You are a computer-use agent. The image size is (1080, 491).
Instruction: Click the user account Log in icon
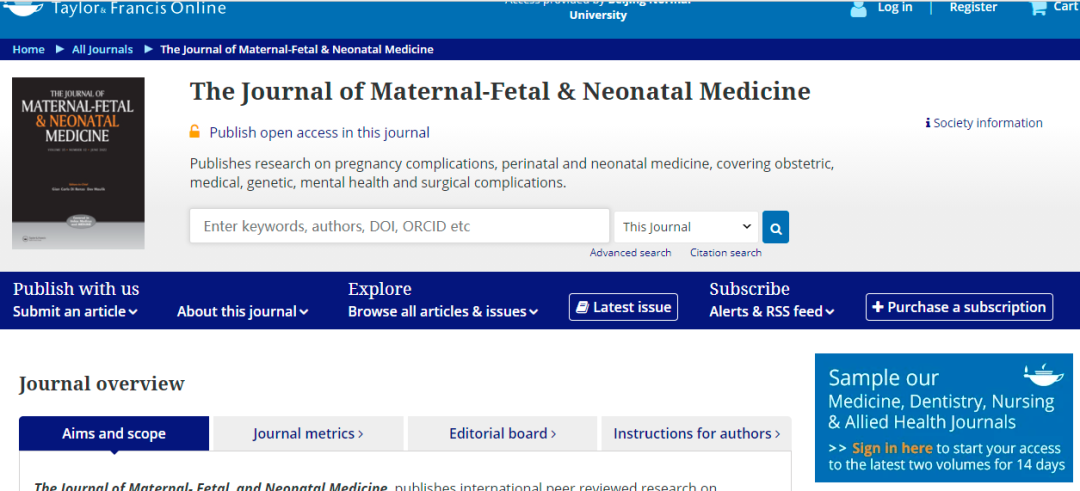[858, 9]
